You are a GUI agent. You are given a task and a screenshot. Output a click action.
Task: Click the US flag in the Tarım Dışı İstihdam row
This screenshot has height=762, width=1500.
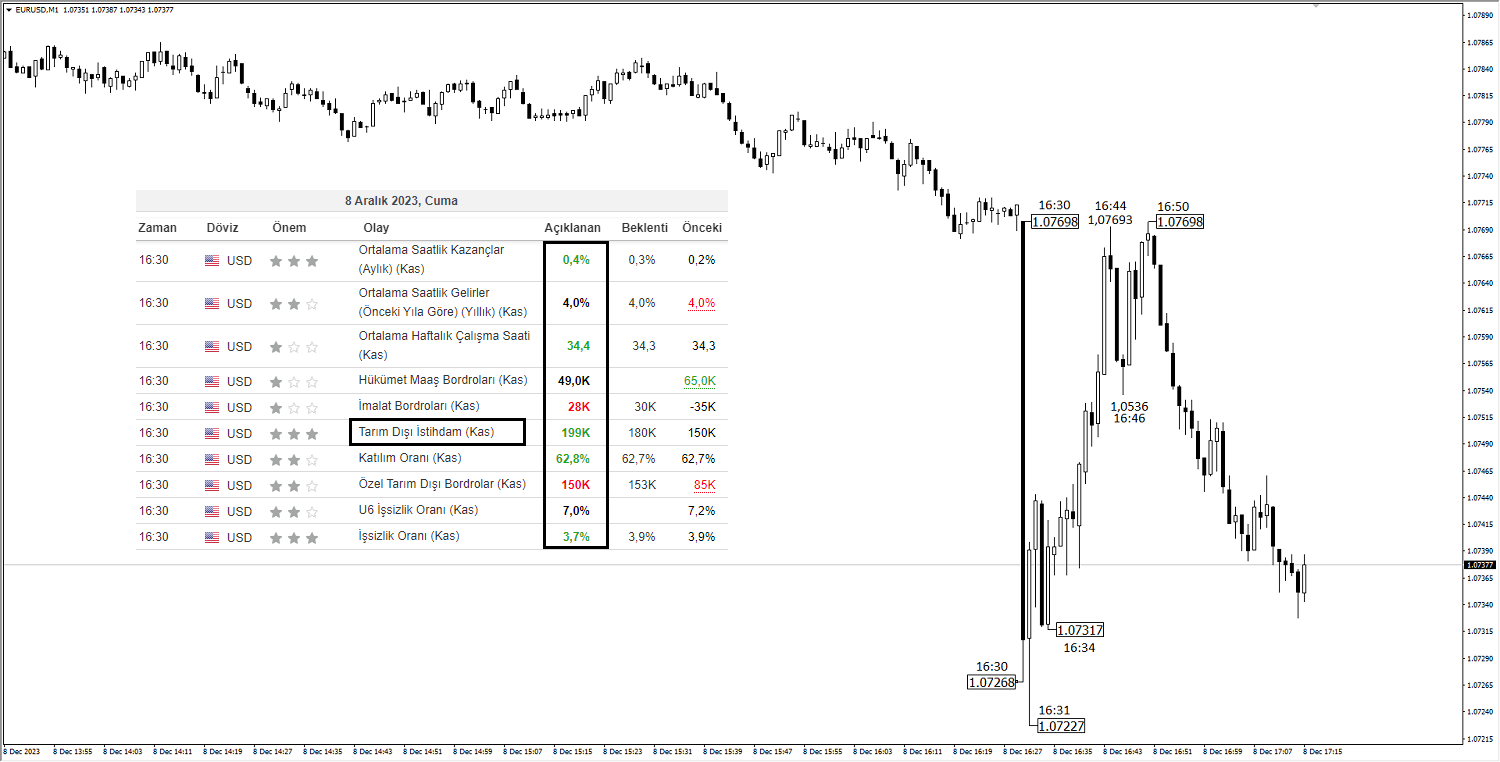212,434
